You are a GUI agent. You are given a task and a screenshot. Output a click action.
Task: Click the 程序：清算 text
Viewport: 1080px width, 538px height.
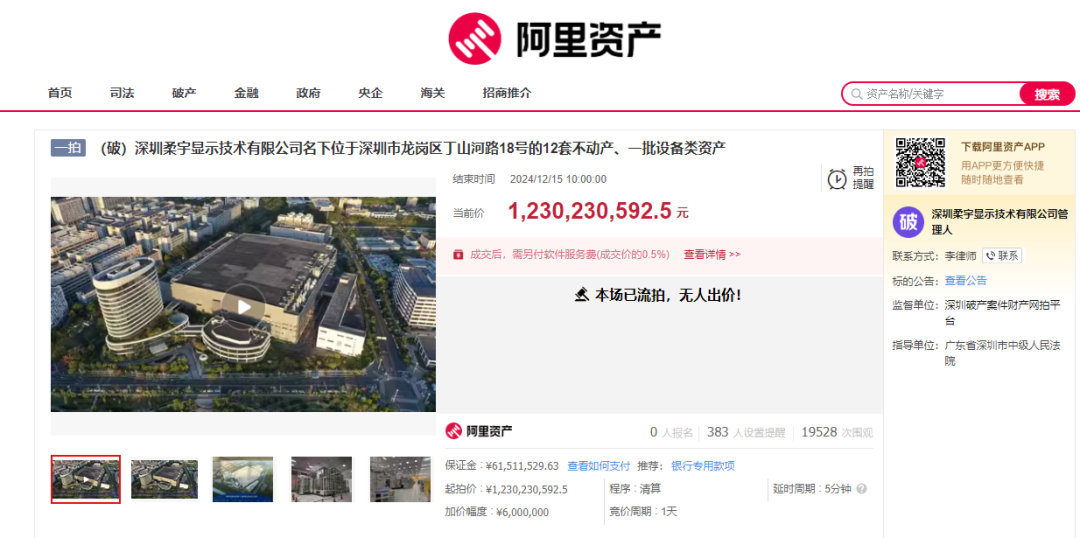point(636,490)
